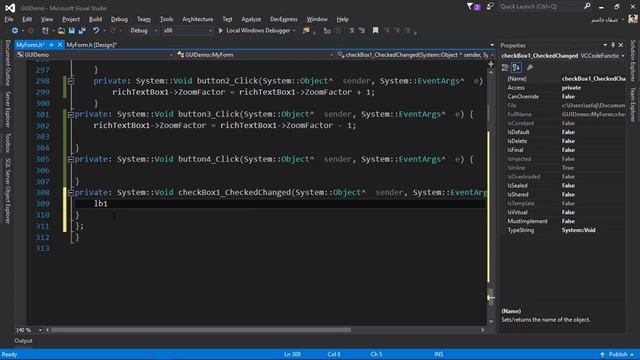Open the Server Explorer side tab
The width and height of the screenshot is (640, 360).
click(7, 109)
